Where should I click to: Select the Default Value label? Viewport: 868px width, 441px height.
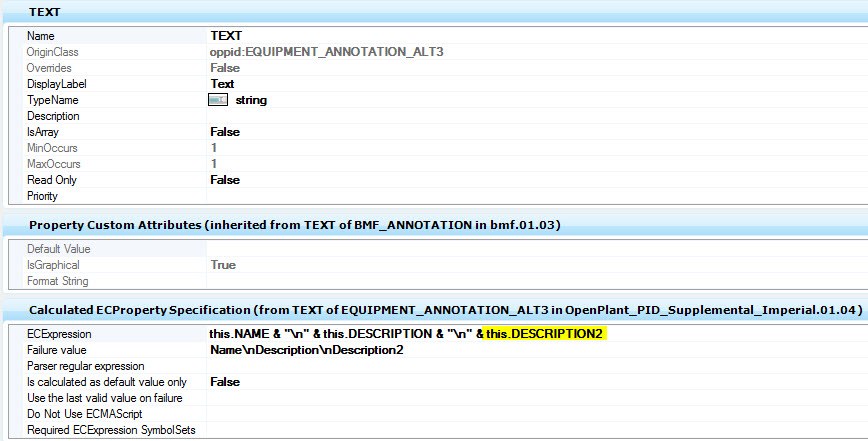[58, 249]
